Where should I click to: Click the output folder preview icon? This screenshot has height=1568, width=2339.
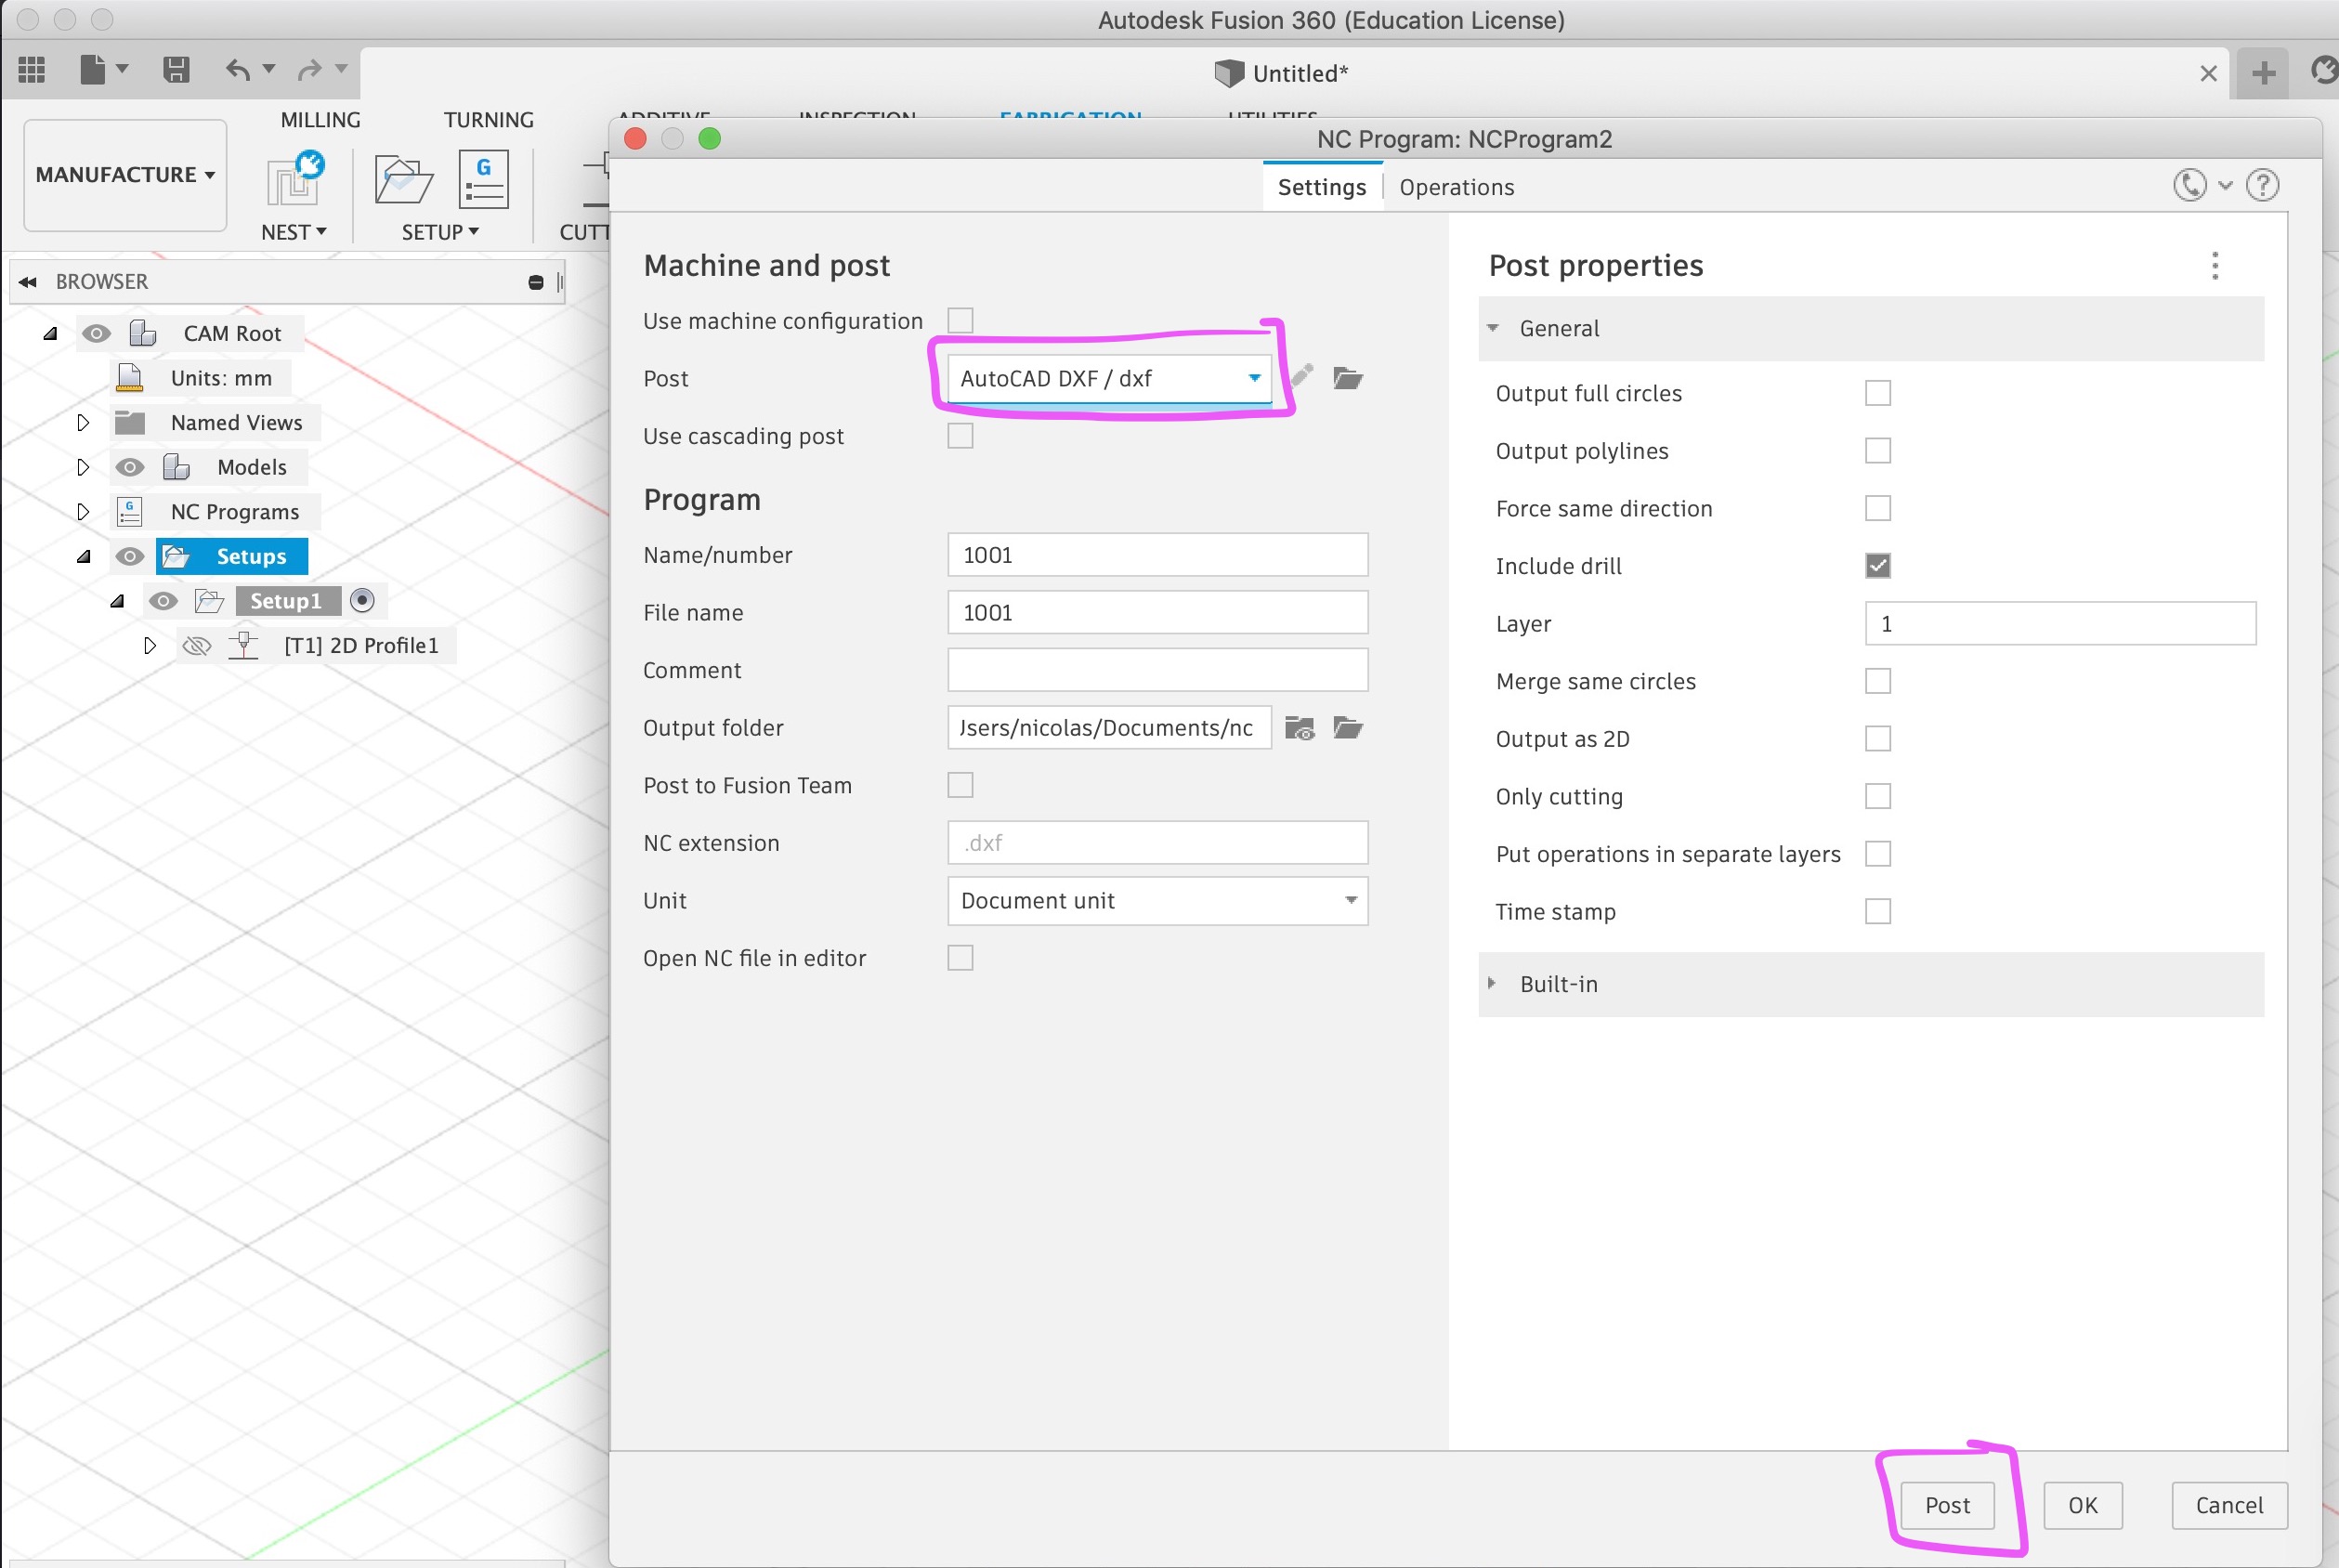[1299, 728]
